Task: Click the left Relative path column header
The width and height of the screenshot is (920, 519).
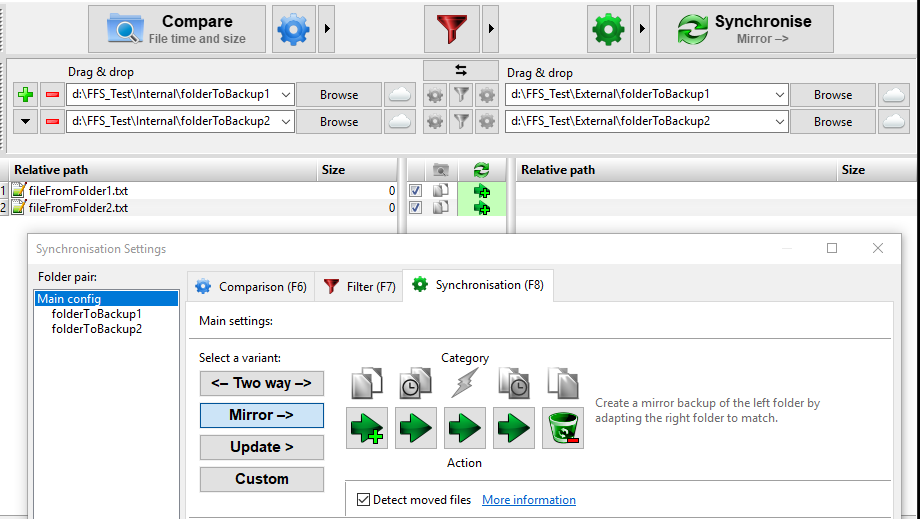Action: coord(163,170)
